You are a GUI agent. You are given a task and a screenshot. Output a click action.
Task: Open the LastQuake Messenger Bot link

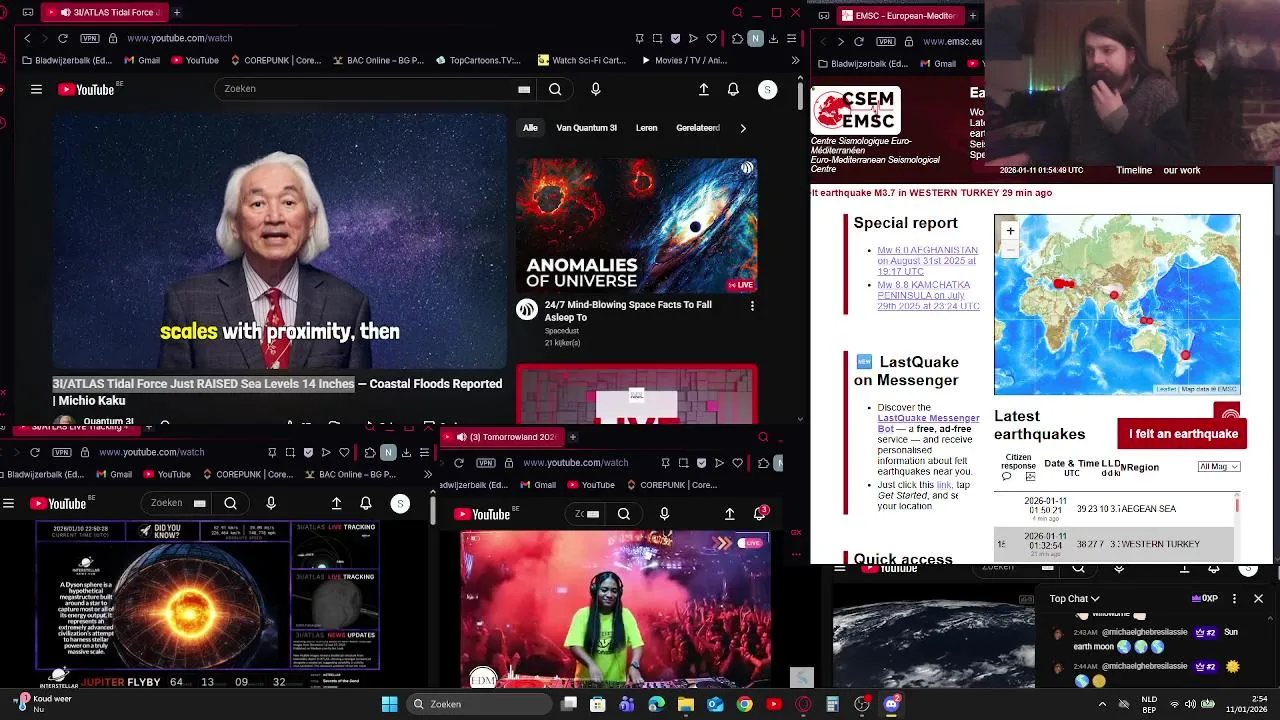928,423
